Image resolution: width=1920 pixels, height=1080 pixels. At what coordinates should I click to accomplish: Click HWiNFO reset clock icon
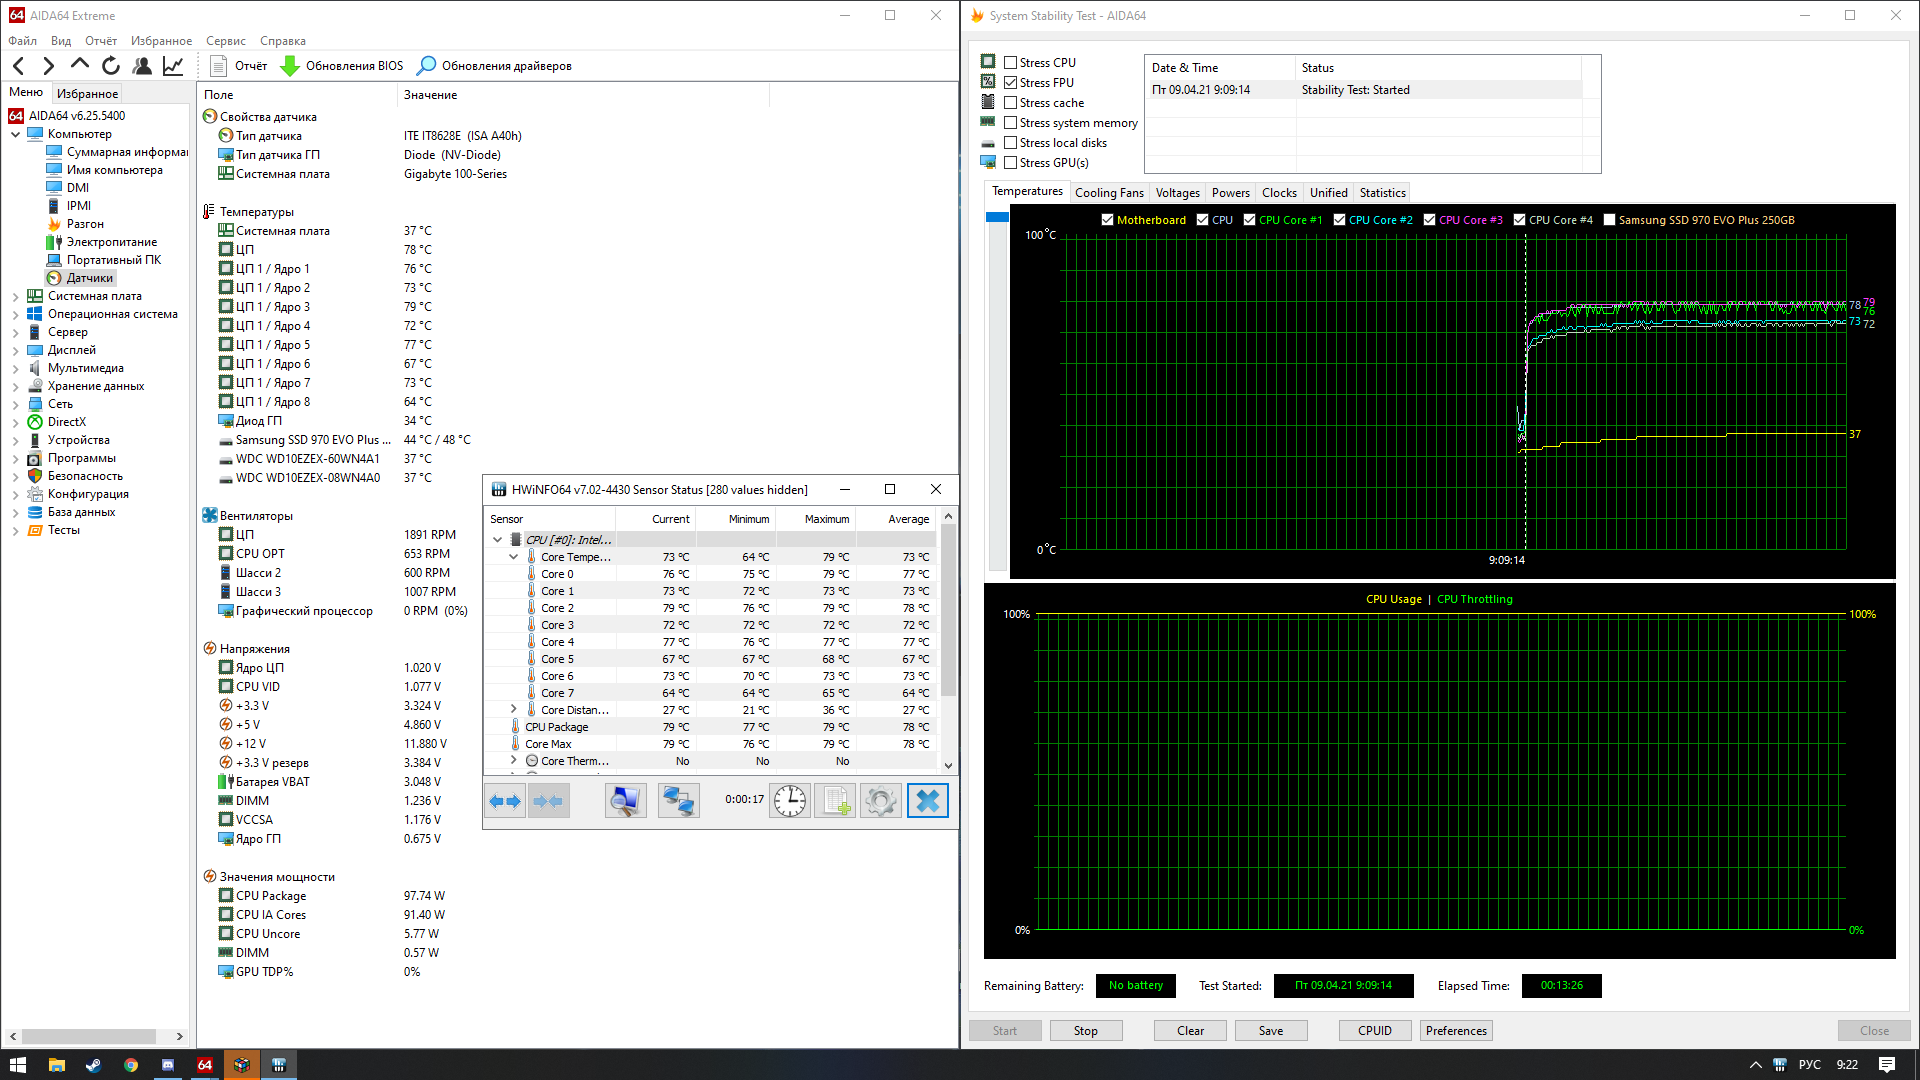pos(790,801)
